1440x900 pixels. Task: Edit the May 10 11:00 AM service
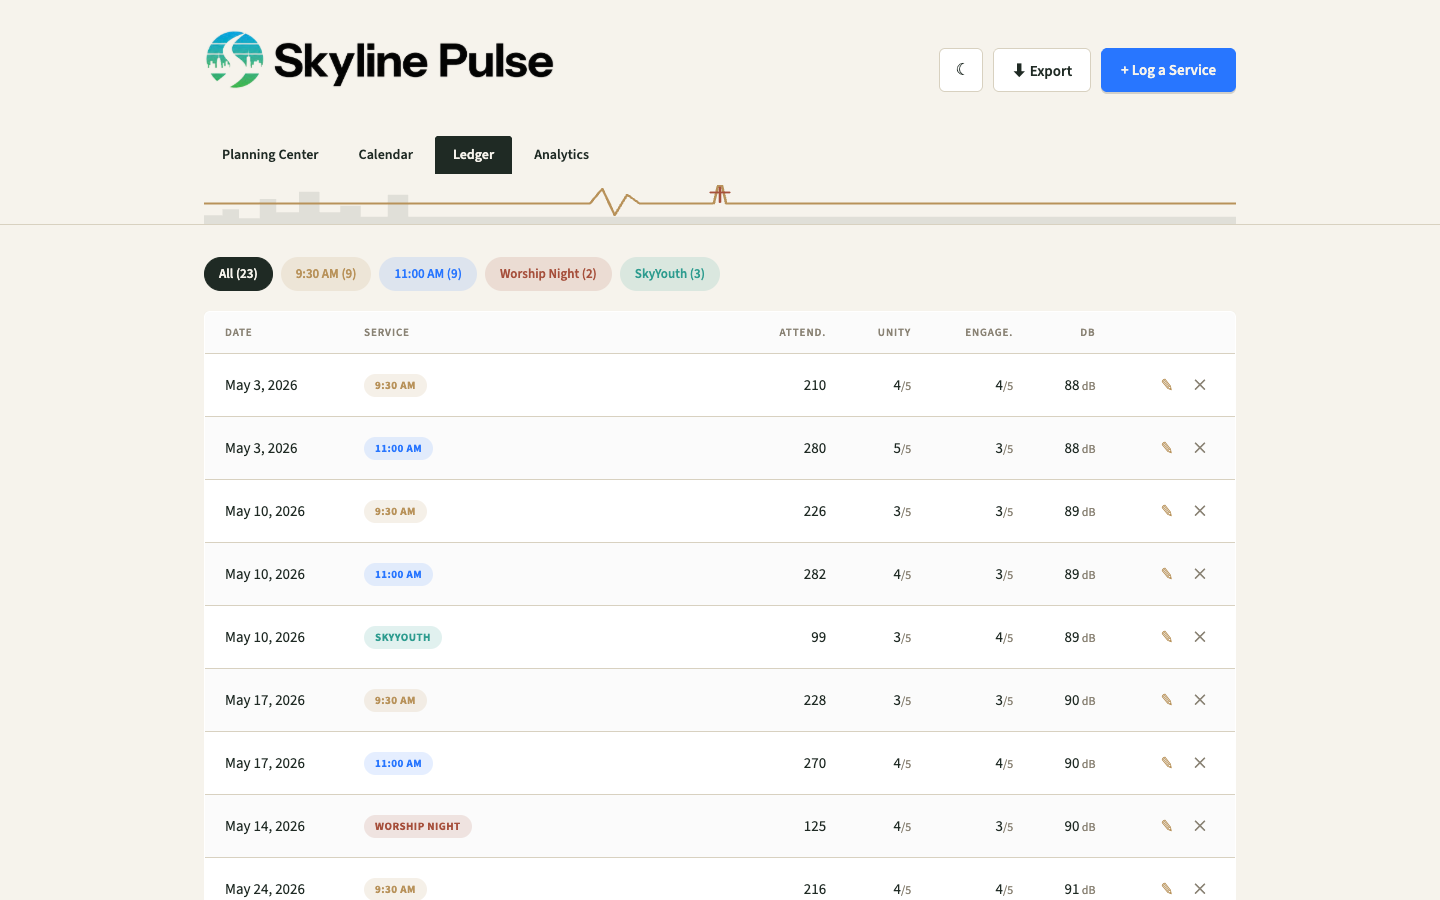pyautogui.click(x=1167, y=574)
